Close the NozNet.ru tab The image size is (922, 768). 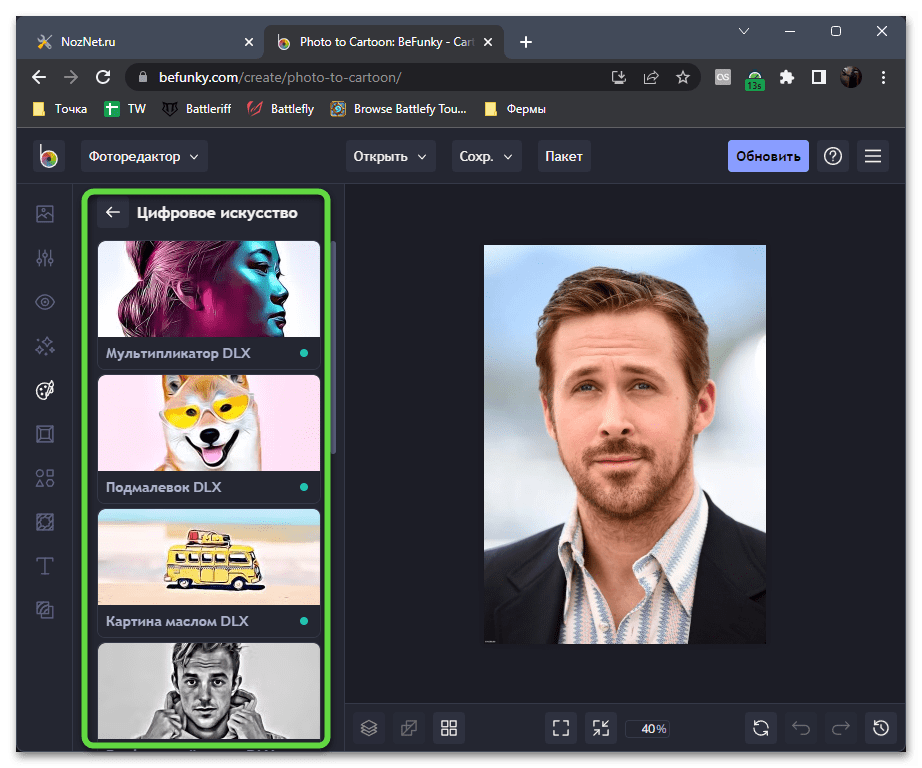pos(249,42)
